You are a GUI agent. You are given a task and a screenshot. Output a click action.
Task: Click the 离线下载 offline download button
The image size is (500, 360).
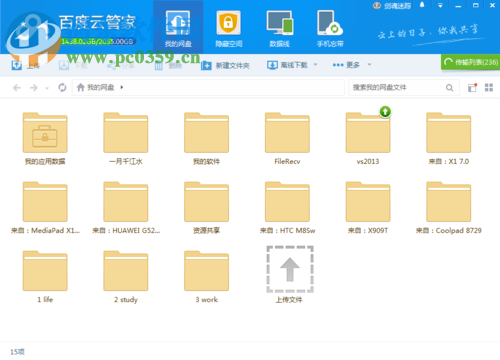tap(287, 65)
